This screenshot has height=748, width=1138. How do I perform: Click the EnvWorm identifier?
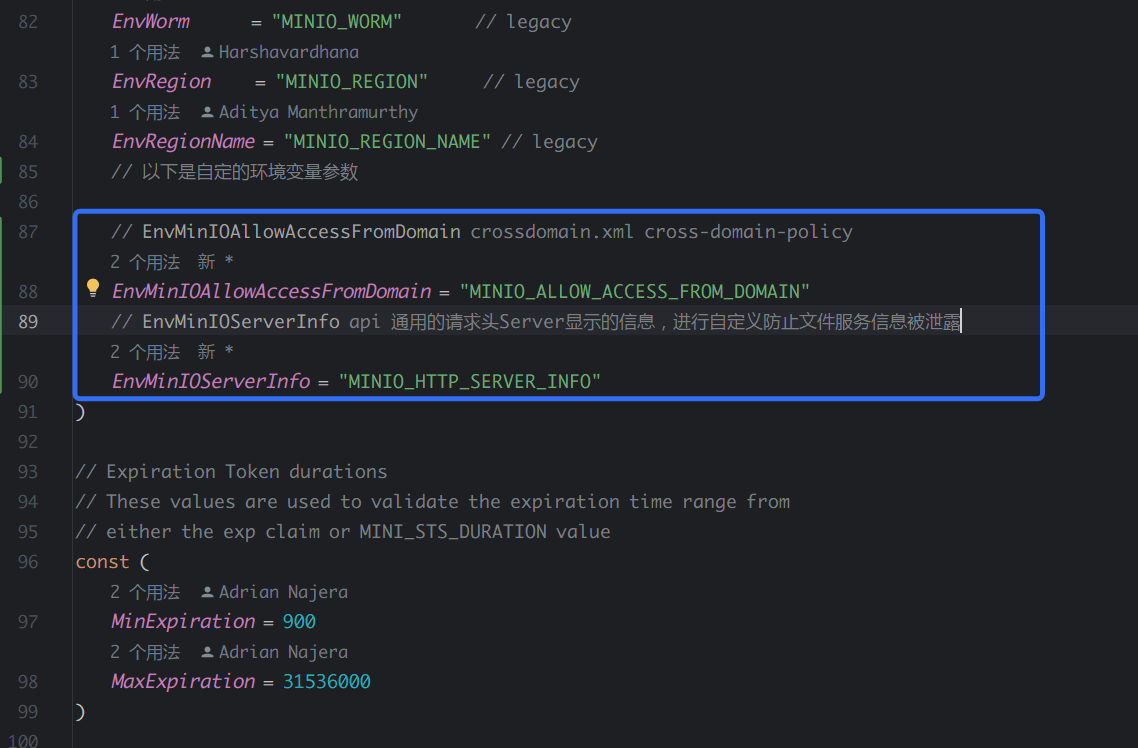151,22
